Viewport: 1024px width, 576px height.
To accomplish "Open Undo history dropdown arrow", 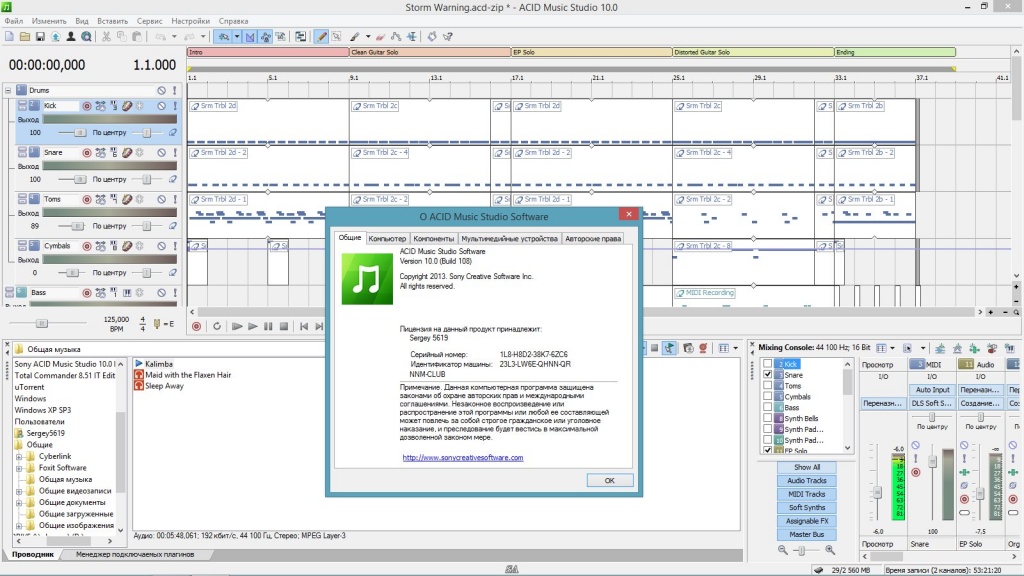I will (174, 37).
